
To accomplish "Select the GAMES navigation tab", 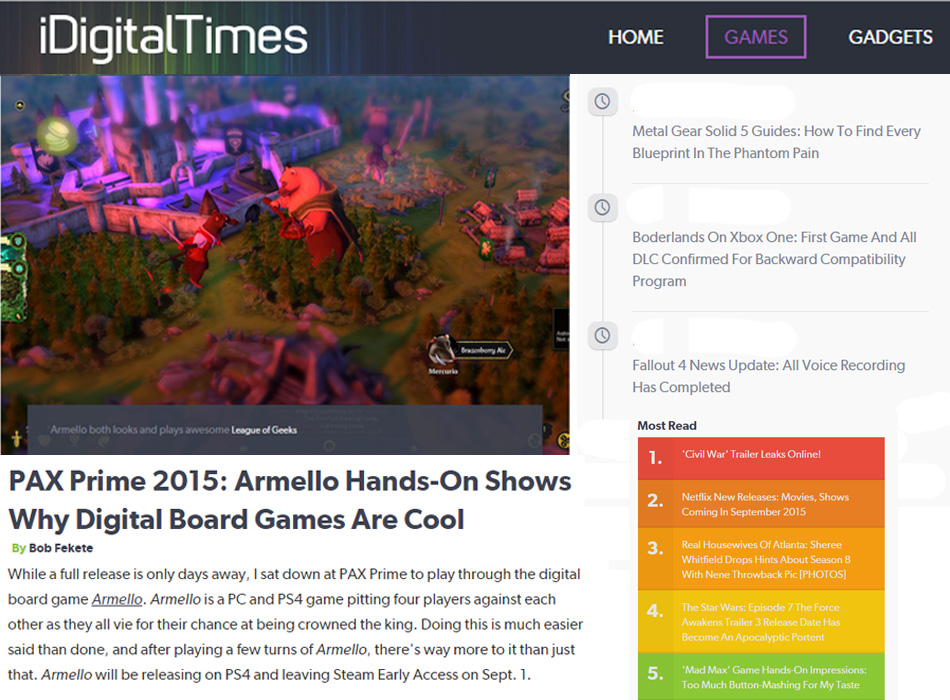I will [x=755, y=37].
